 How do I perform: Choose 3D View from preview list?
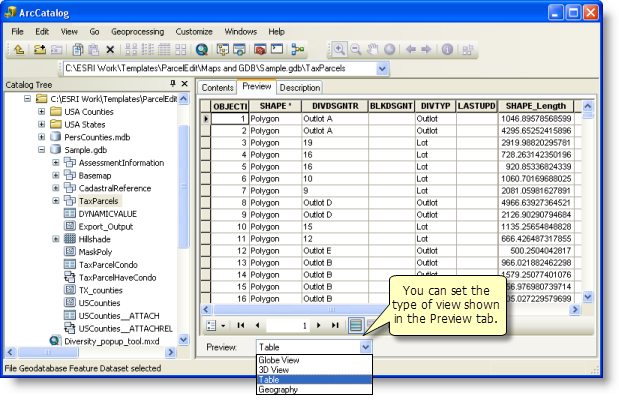coord(314,370)
